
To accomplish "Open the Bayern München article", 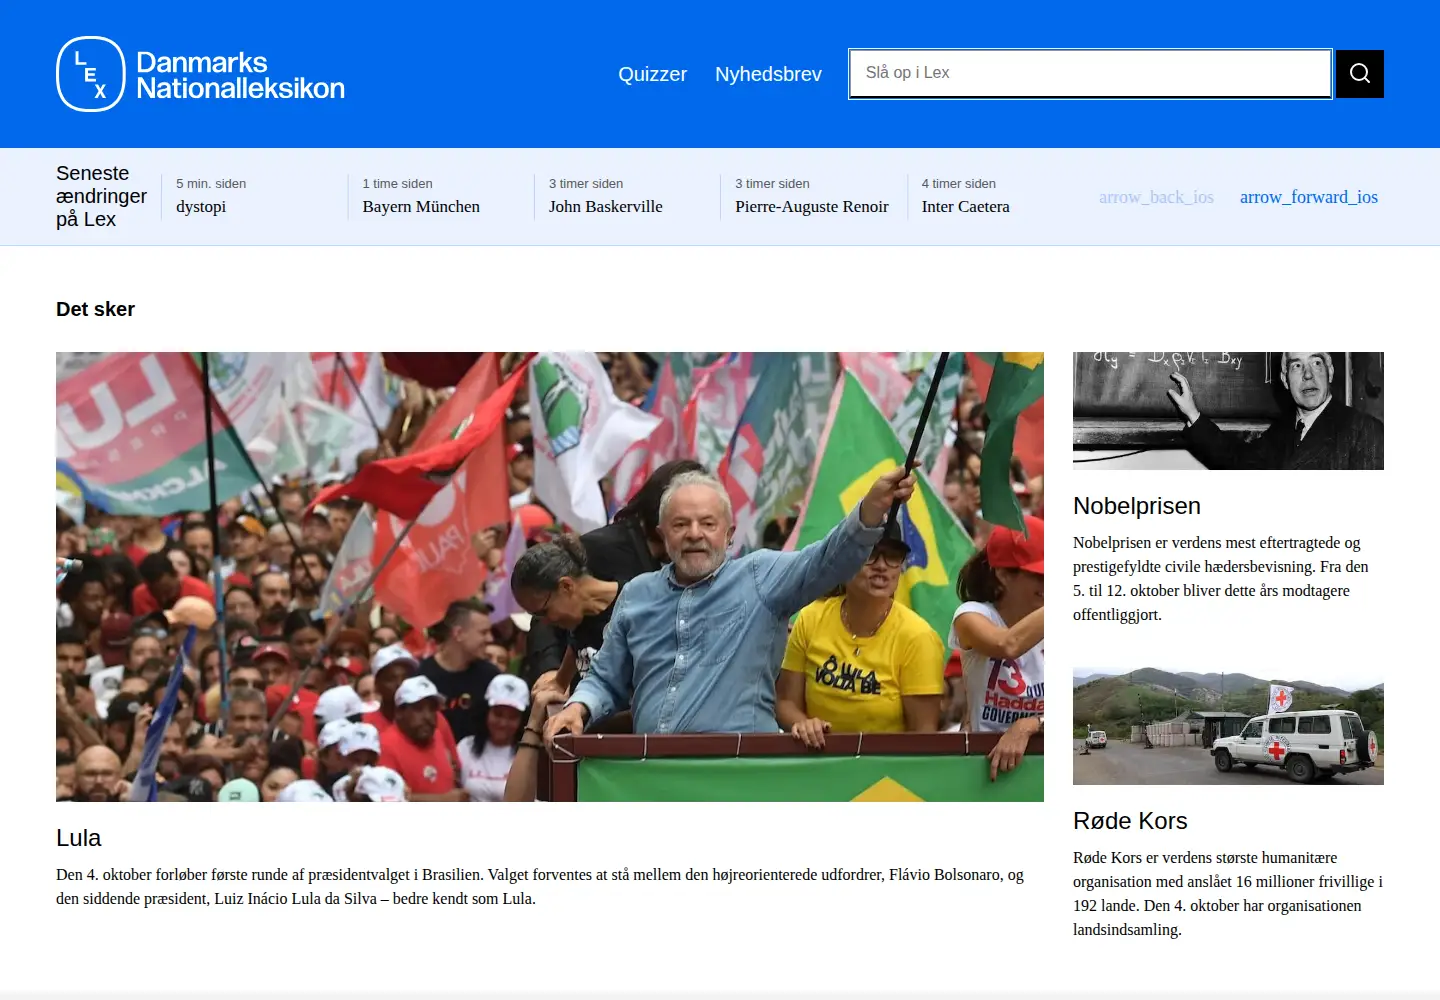I will (421, 207).
